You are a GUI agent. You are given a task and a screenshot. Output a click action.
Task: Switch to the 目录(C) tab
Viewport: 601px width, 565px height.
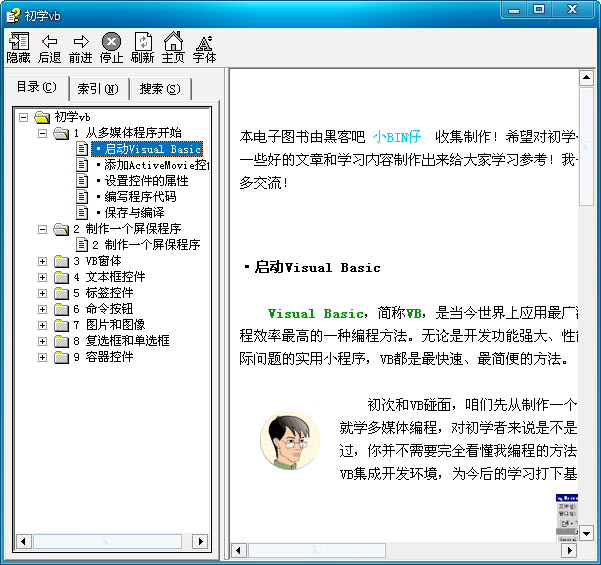37,87
